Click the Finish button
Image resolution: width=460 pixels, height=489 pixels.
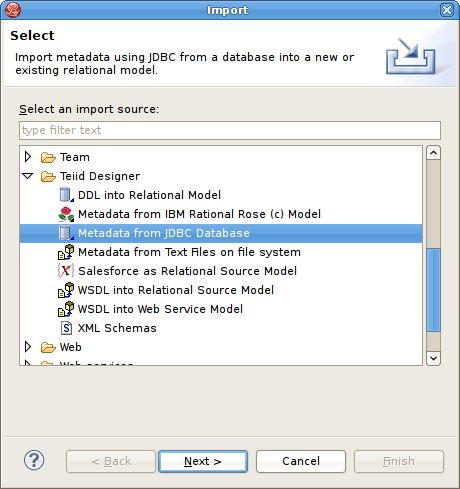point(399,461)
